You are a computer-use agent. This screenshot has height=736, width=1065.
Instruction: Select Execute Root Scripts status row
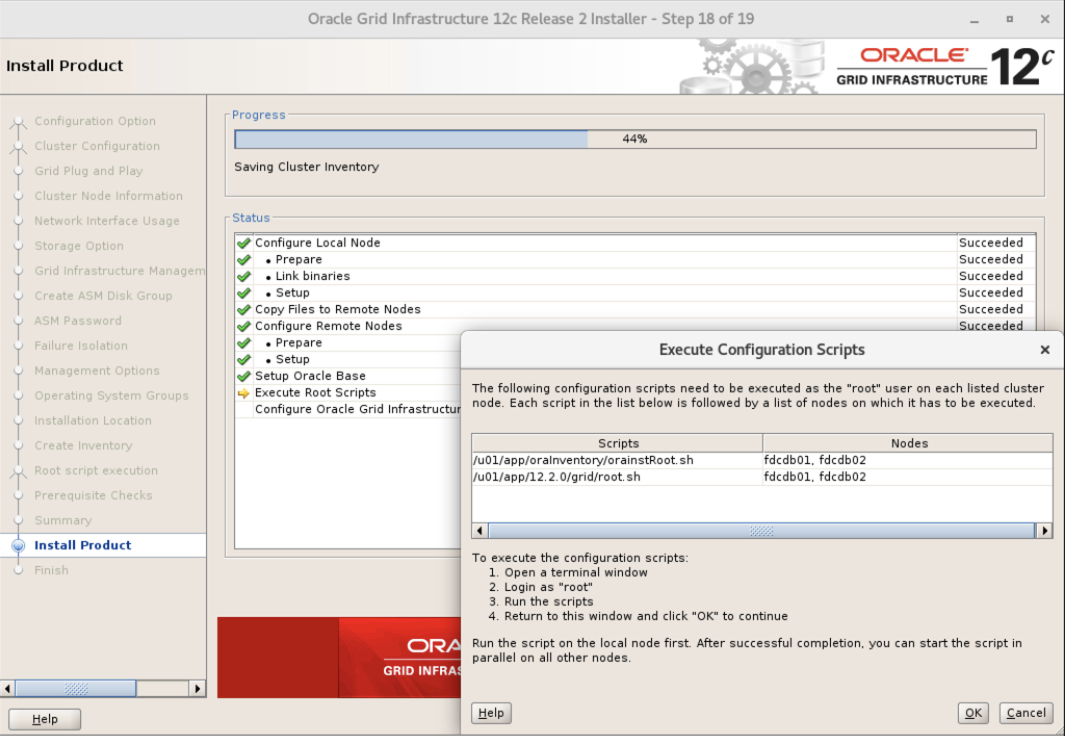tap(348, 392)
